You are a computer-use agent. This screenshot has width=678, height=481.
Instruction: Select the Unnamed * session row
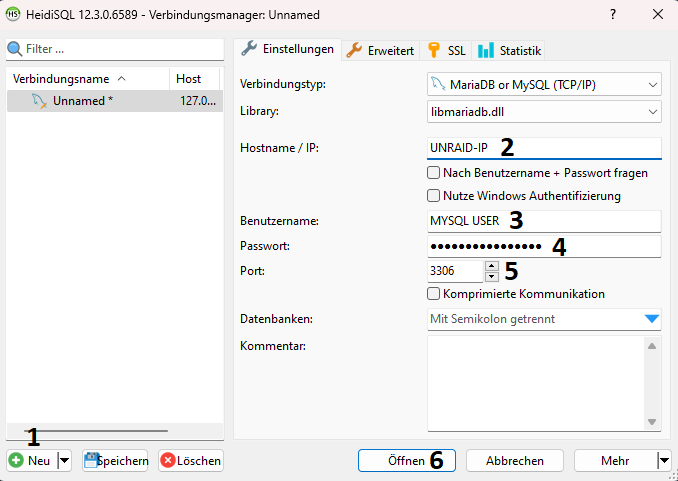coord(115,101)
